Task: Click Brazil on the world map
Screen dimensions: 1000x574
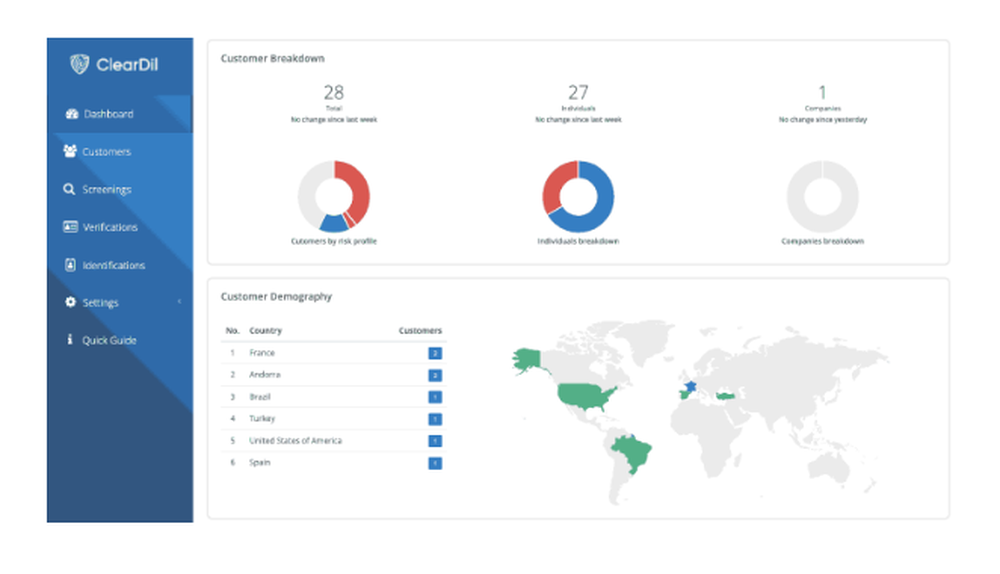Action: [x=633, y=452]
